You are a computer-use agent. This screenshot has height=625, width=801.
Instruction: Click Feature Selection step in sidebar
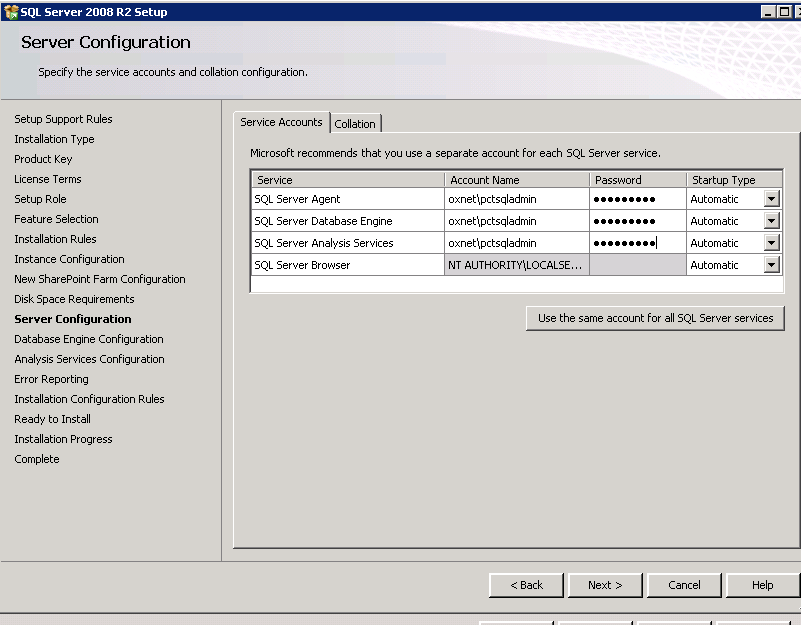click(56, 219)
